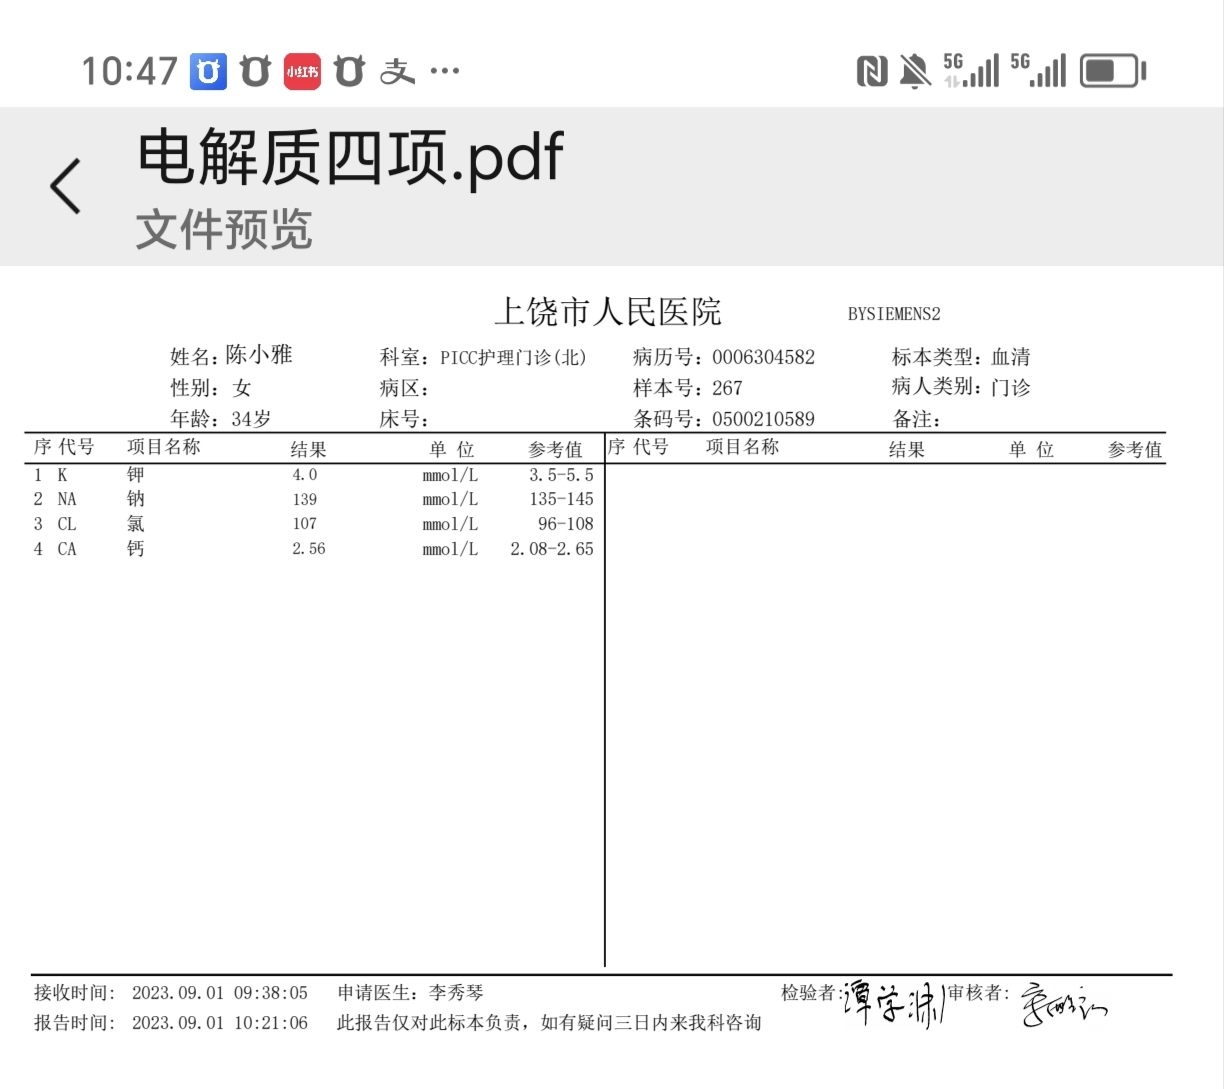Tap the department PICC护理门诊(北)
The width and height of the screenshot is (1224, 1089).
(513, 357)
